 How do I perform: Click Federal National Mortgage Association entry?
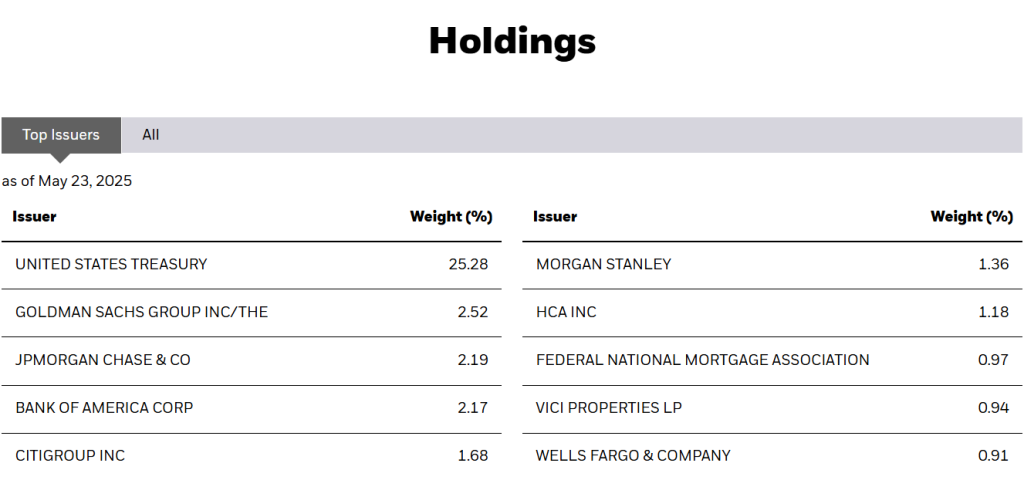703,360
